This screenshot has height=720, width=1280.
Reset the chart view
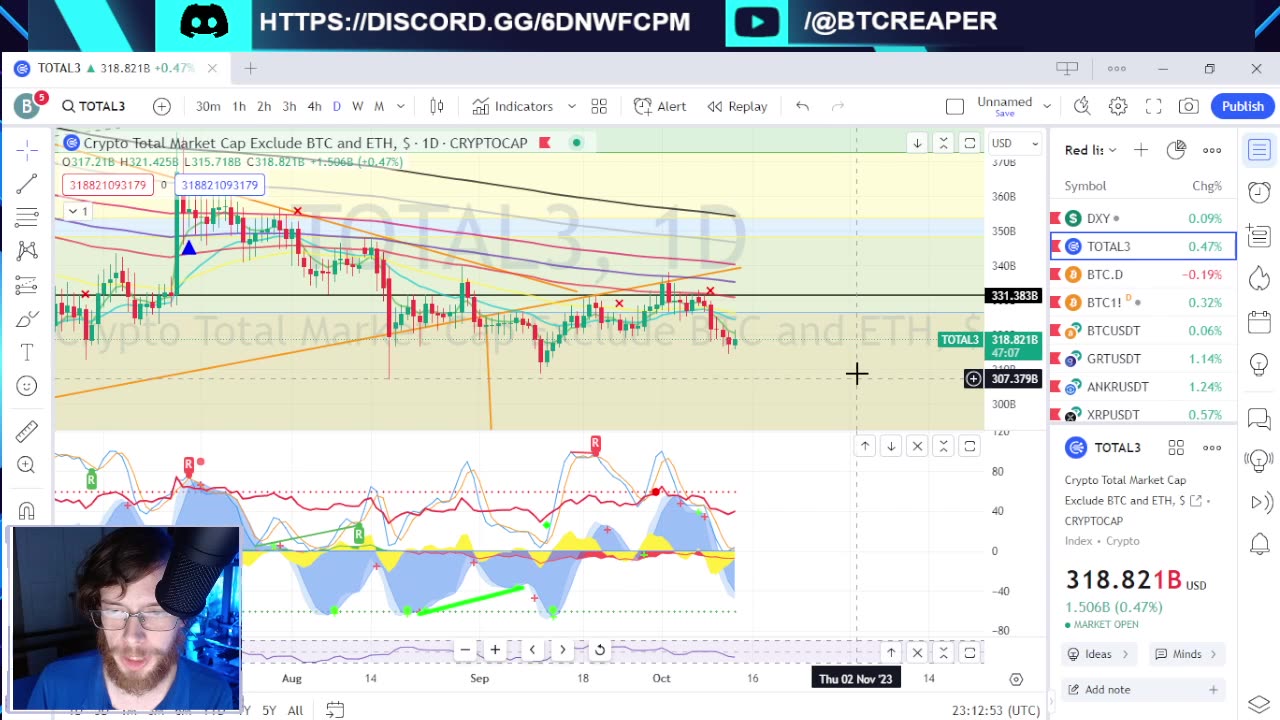coord(599,650)
